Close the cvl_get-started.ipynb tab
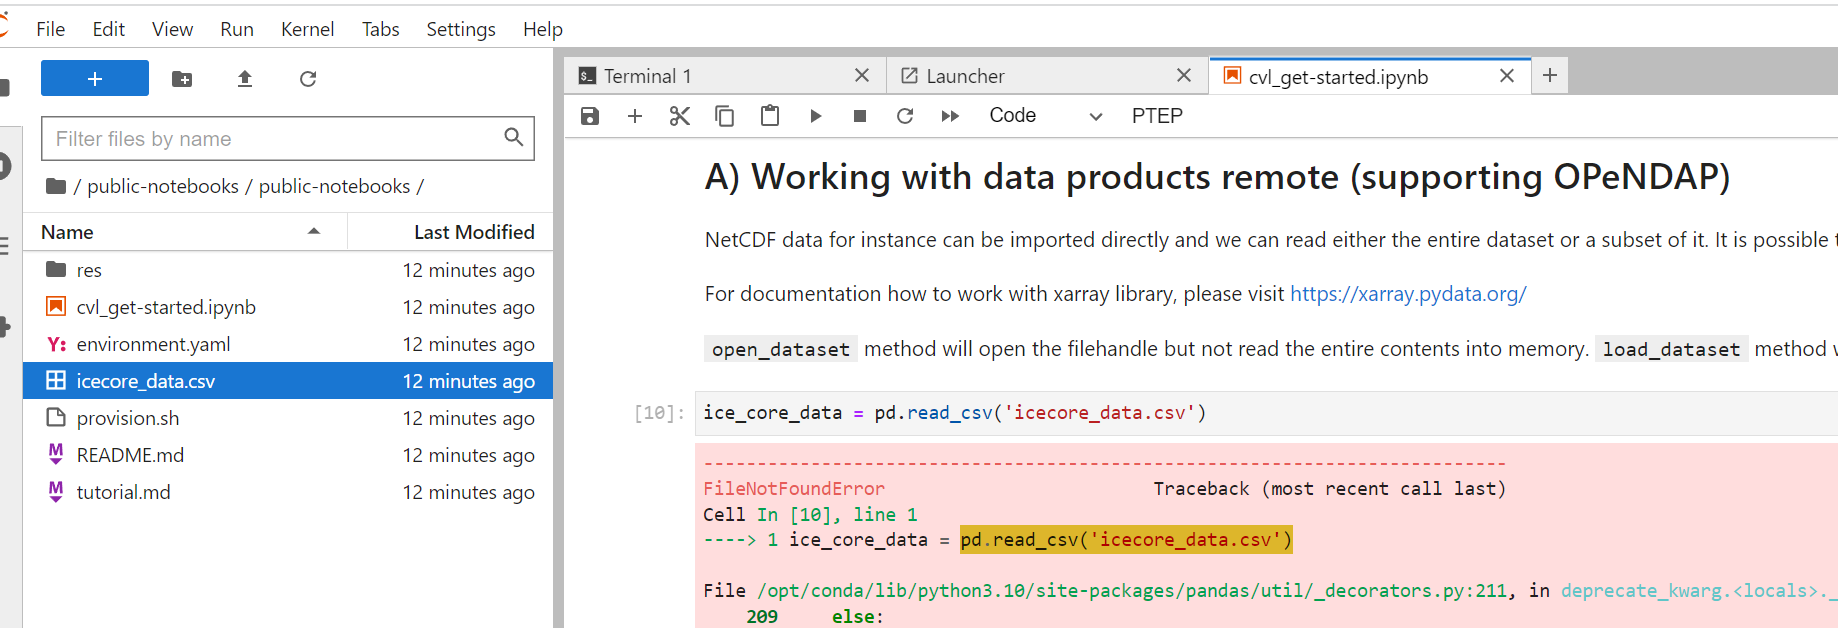Screen dimensions: 1841x629 pyautogui.click(x=1507, y=76)
